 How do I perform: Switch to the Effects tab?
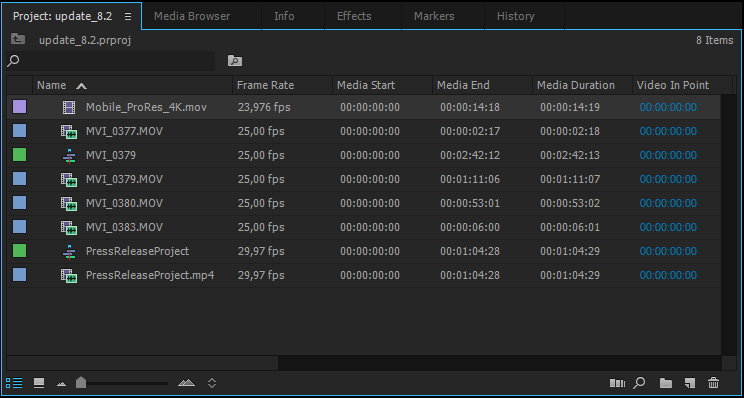coord(354,16)
